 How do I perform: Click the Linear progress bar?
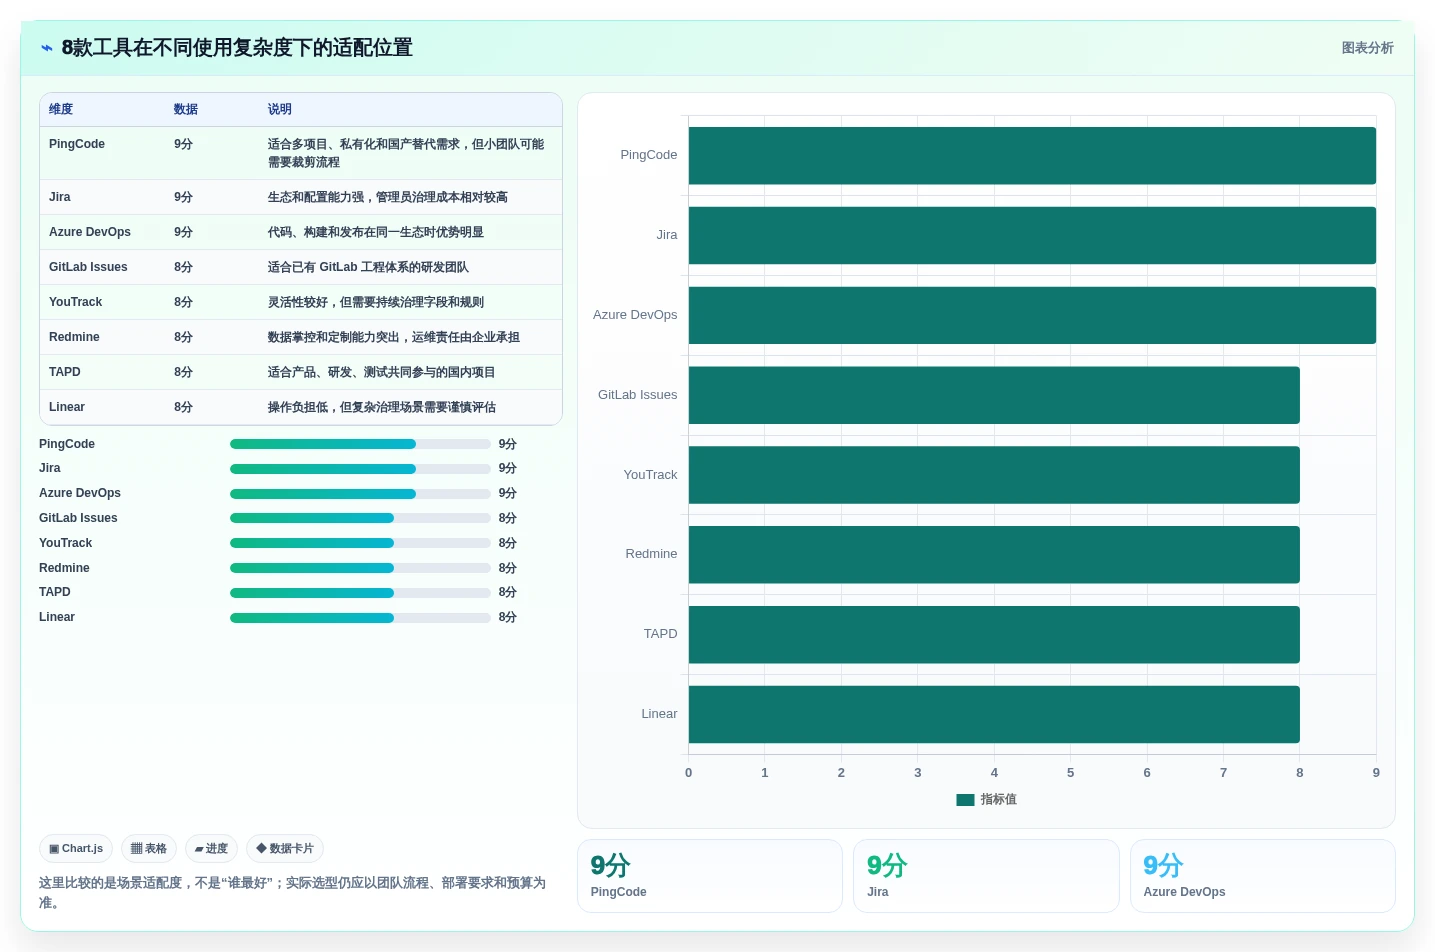tap(360, 618)
